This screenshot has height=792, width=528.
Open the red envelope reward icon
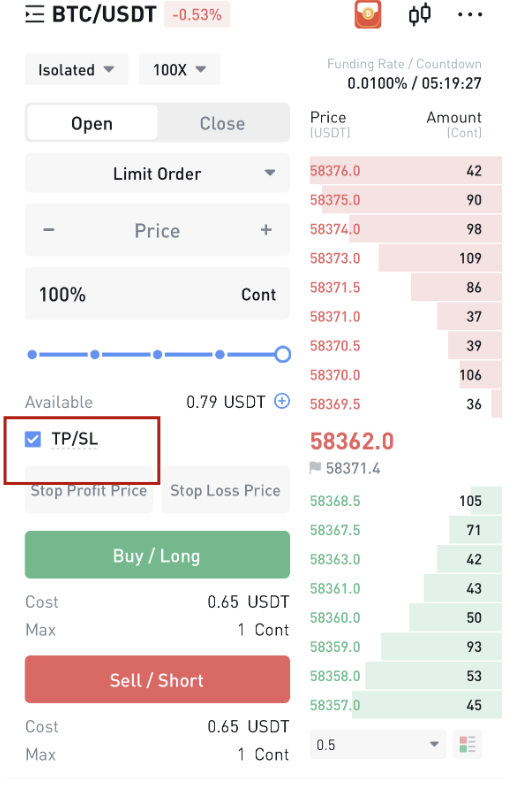tap(368, 14)
